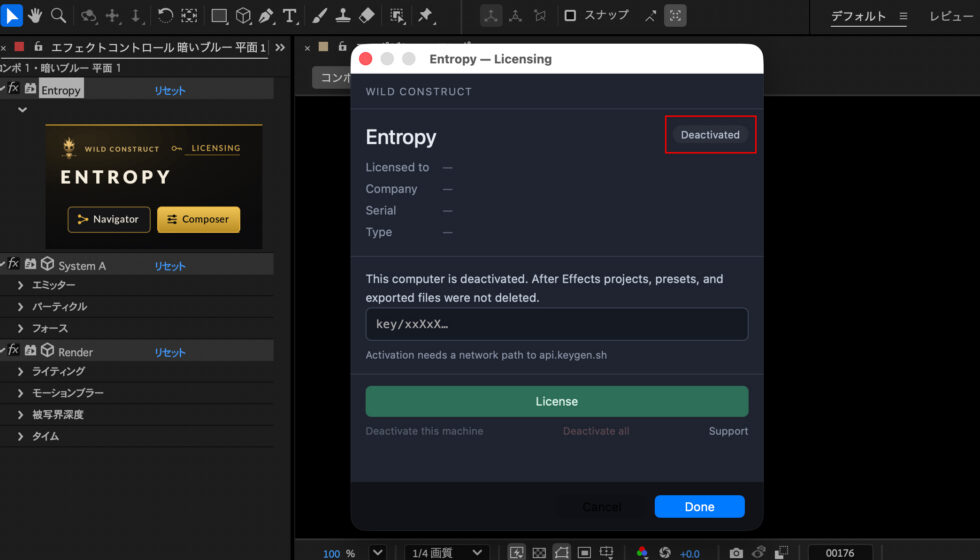
Task: Select the エフェクトコントロール panel tab
Action: point(159,47)
